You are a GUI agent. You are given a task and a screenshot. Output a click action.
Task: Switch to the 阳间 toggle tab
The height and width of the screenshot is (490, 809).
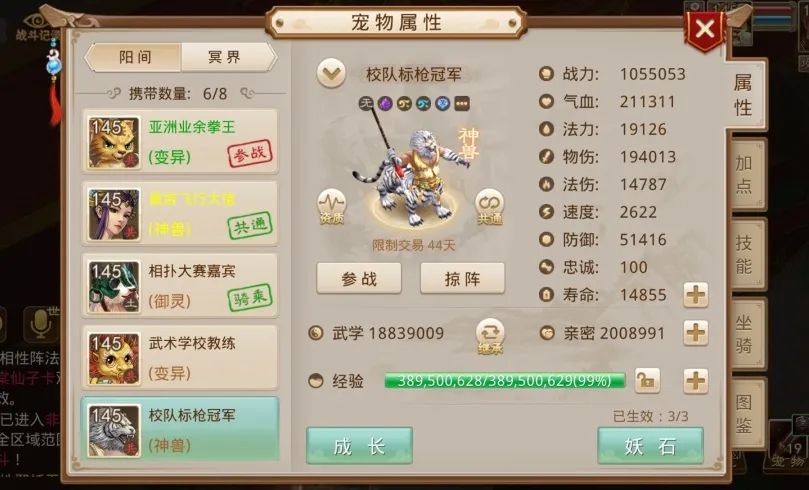tap(135, 57)
